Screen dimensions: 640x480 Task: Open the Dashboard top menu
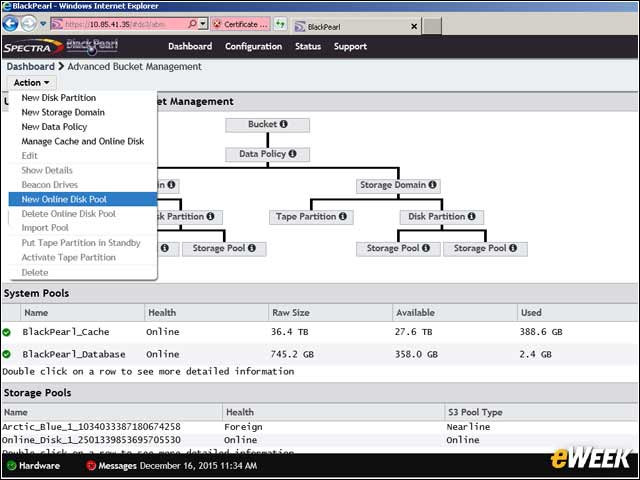[190, 47]
